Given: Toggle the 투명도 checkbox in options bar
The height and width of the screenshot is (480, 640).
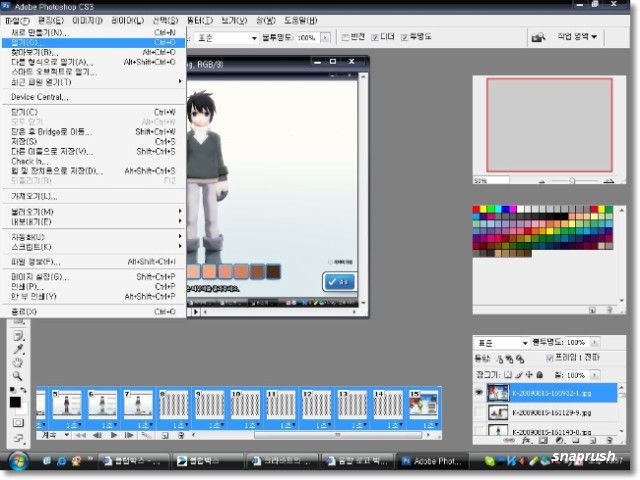Looking at the screenshot, I should click(x=404, y=38).
